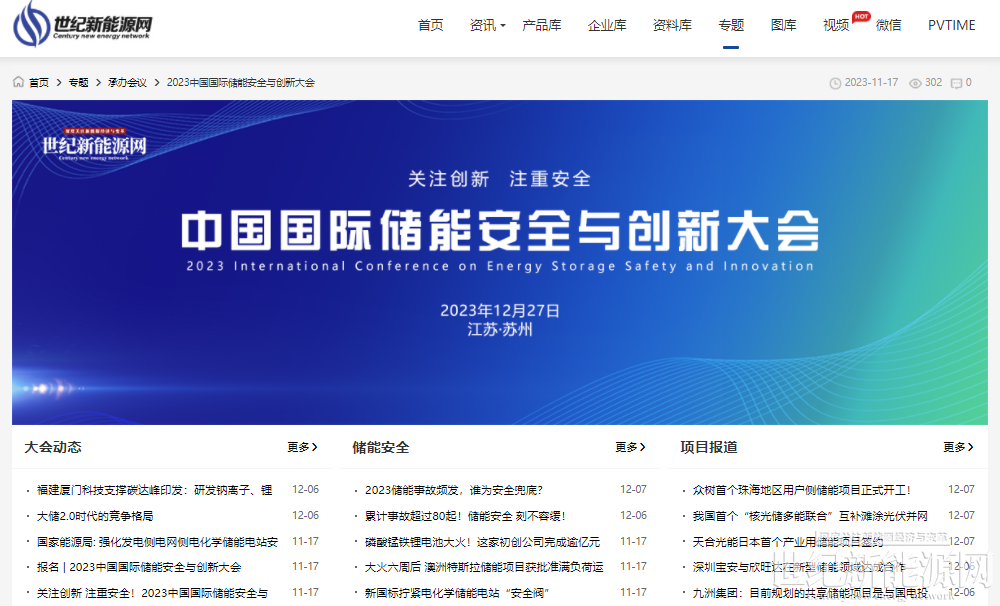The height and width of the screenshot is (606, 1000).
Task: Click the red HOT badge on 视频
Action: click(x=860, y=16)
